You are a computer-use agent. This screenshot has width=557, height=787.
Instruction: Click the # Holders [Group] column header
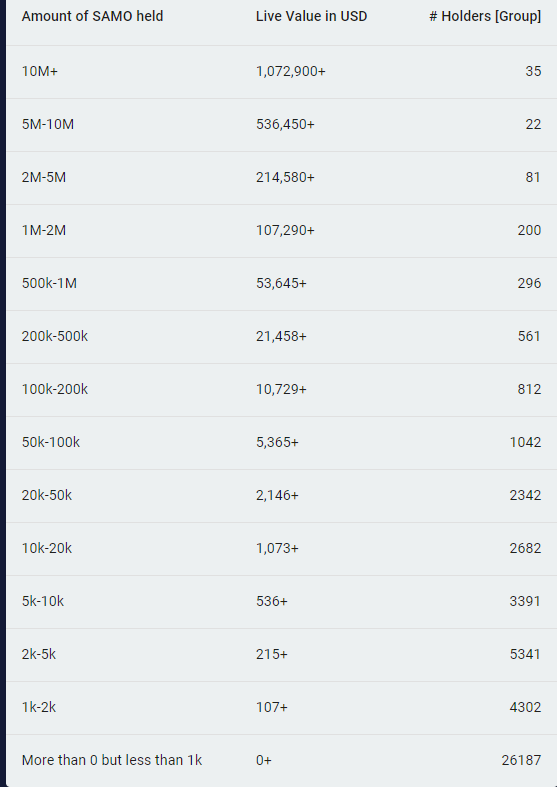click(485, 16)
